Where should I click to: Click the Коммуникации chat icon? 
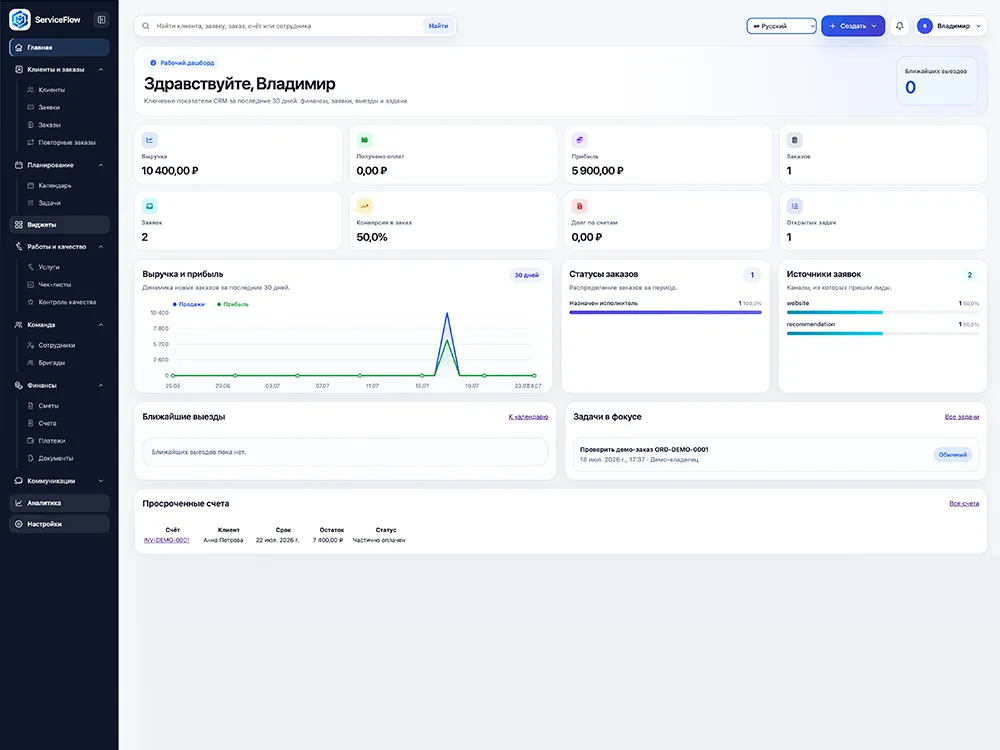18,481
